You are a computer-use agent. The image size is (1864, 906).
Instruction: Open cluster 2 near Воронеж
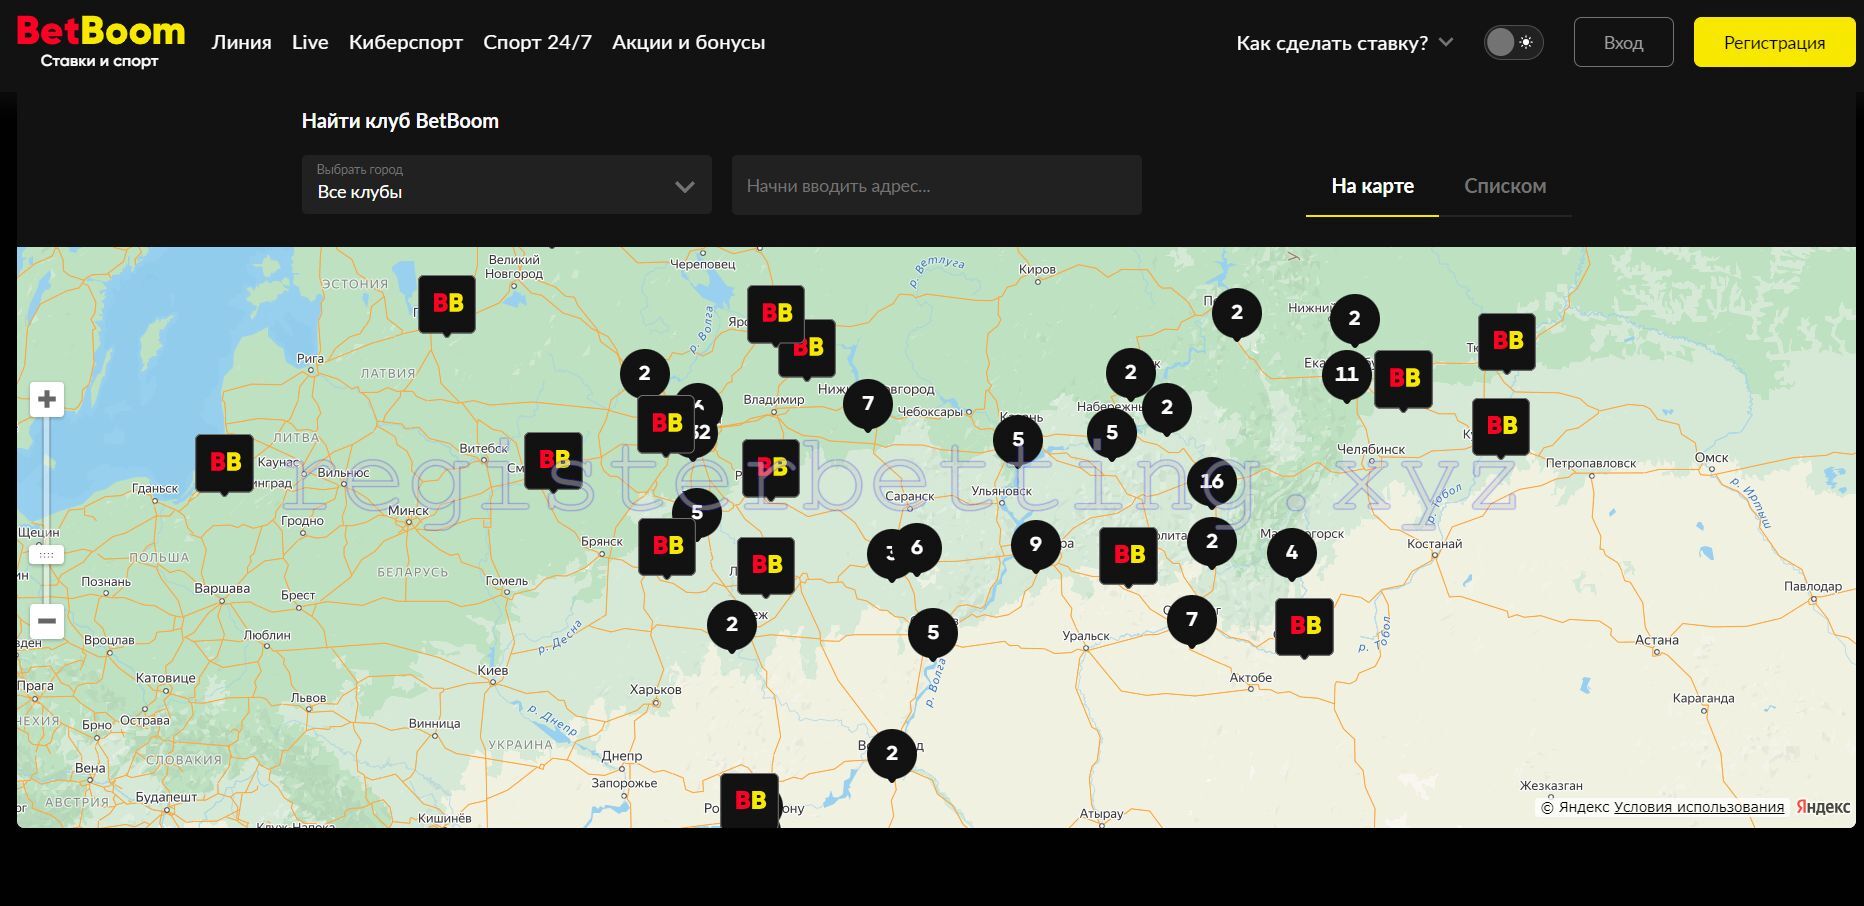732,625
